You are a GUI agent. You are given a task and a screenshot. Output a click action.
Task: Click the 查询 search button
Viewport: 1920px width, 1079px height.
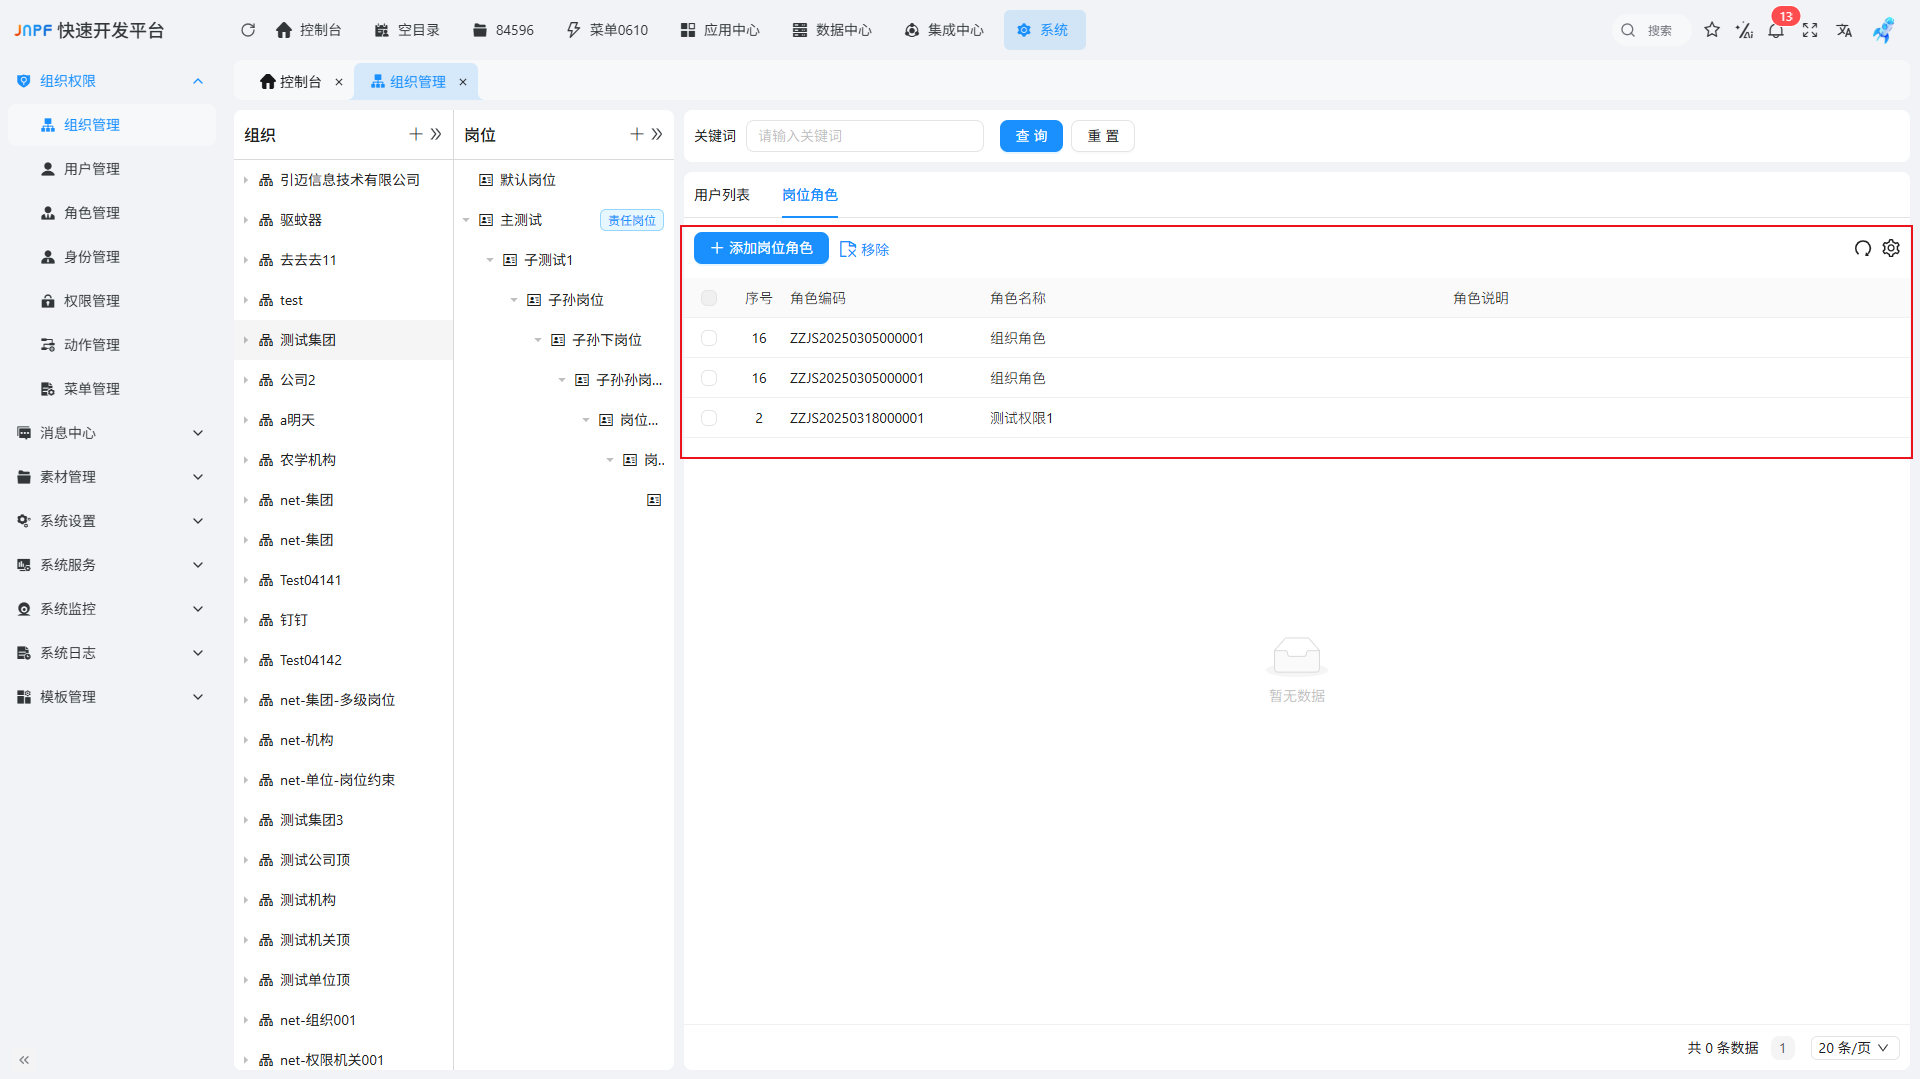click(1031, 136)
